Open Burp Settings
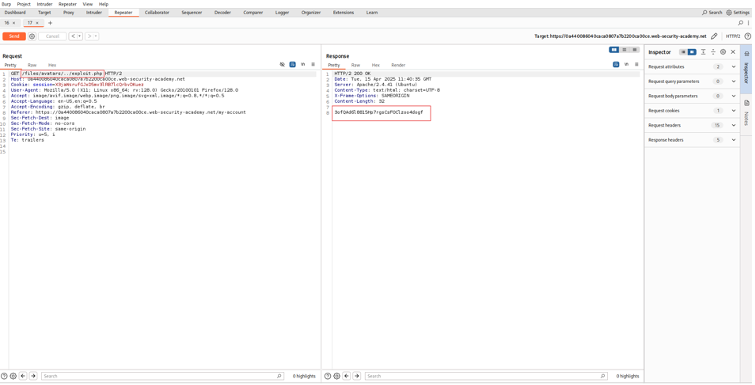The height and width of the screenshot is (385, 755). pos(738,13)
